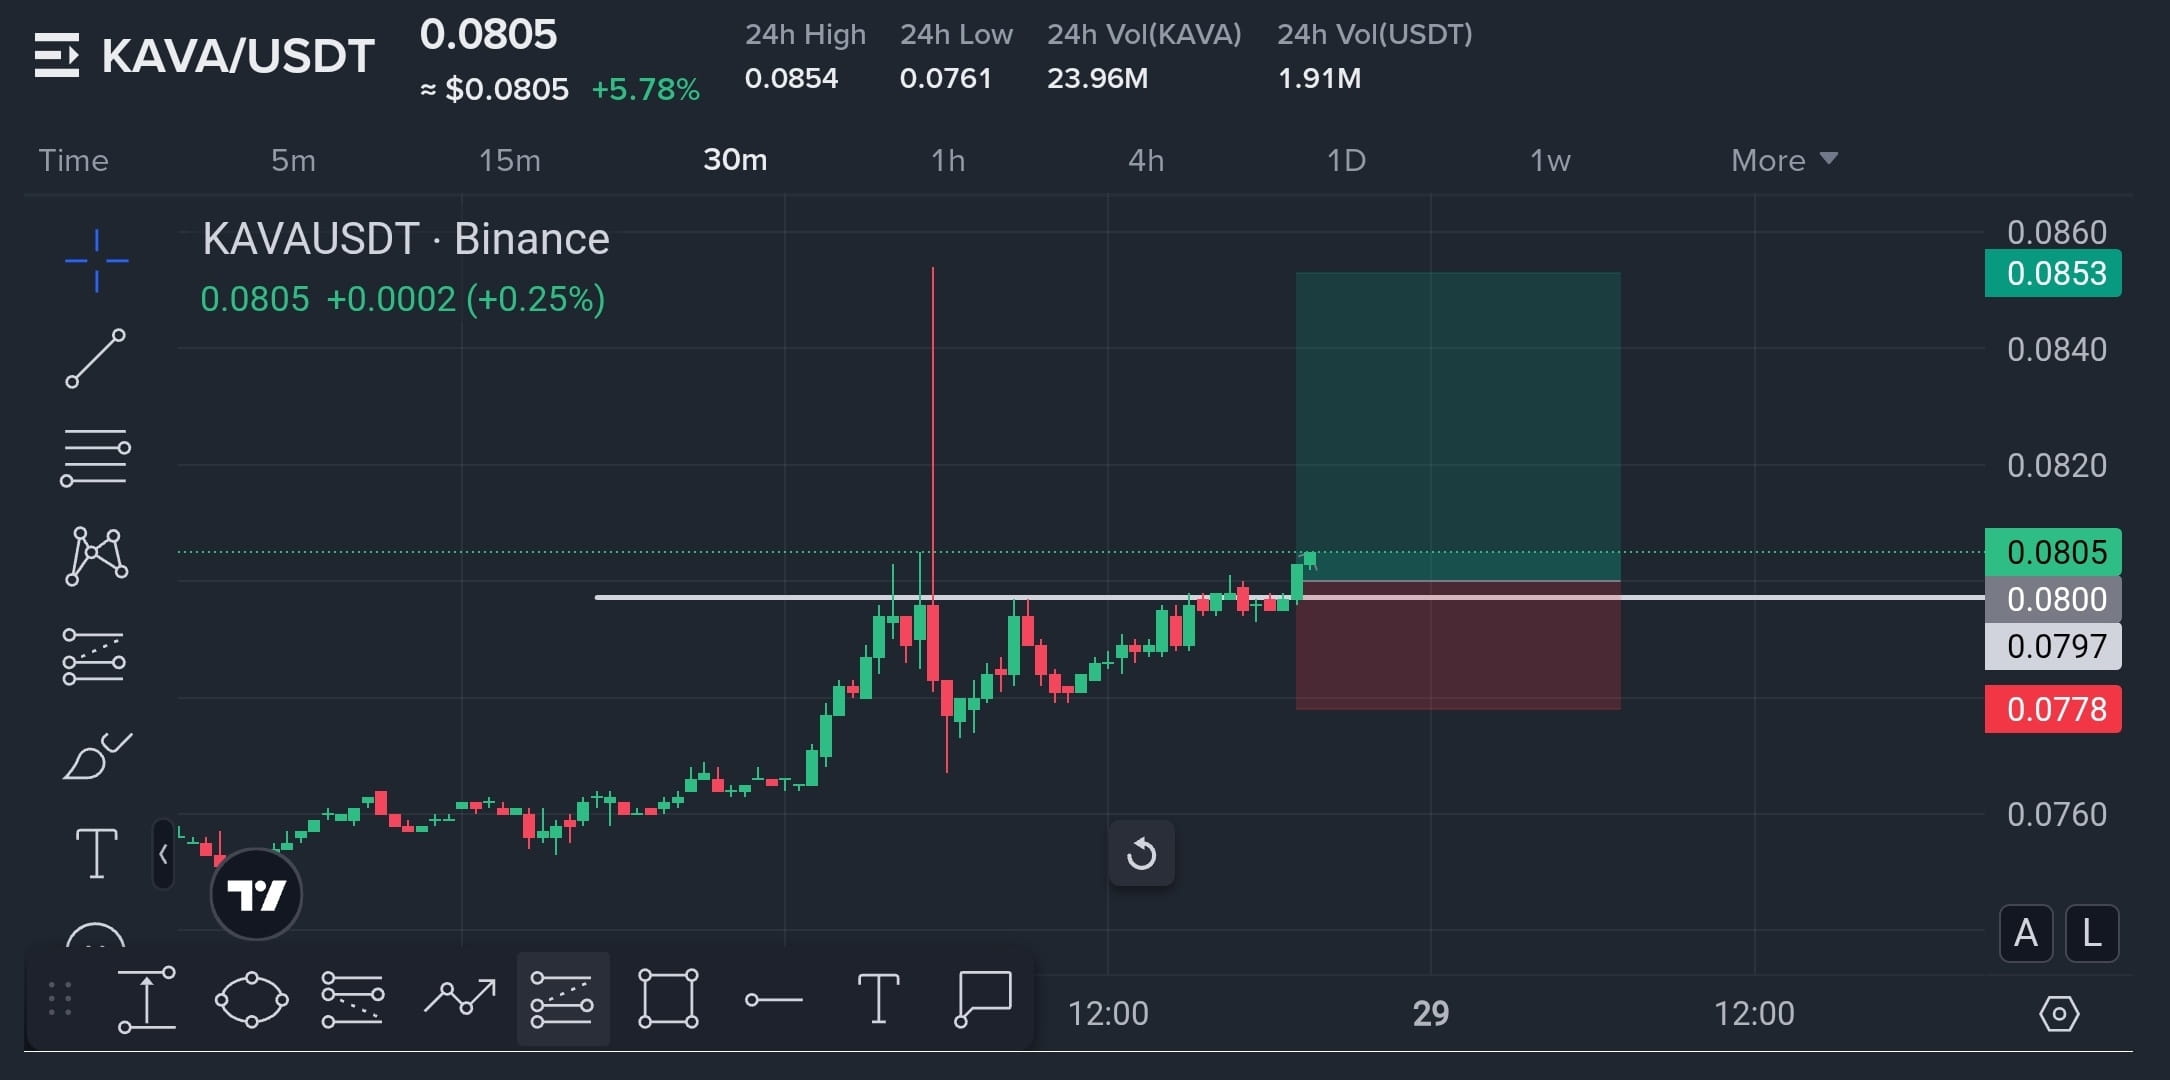Image resolution: width=2170 pixels, height=1080 pixels.
Task: Click the 29 date label on time axis
Action: (1431, 1014)
